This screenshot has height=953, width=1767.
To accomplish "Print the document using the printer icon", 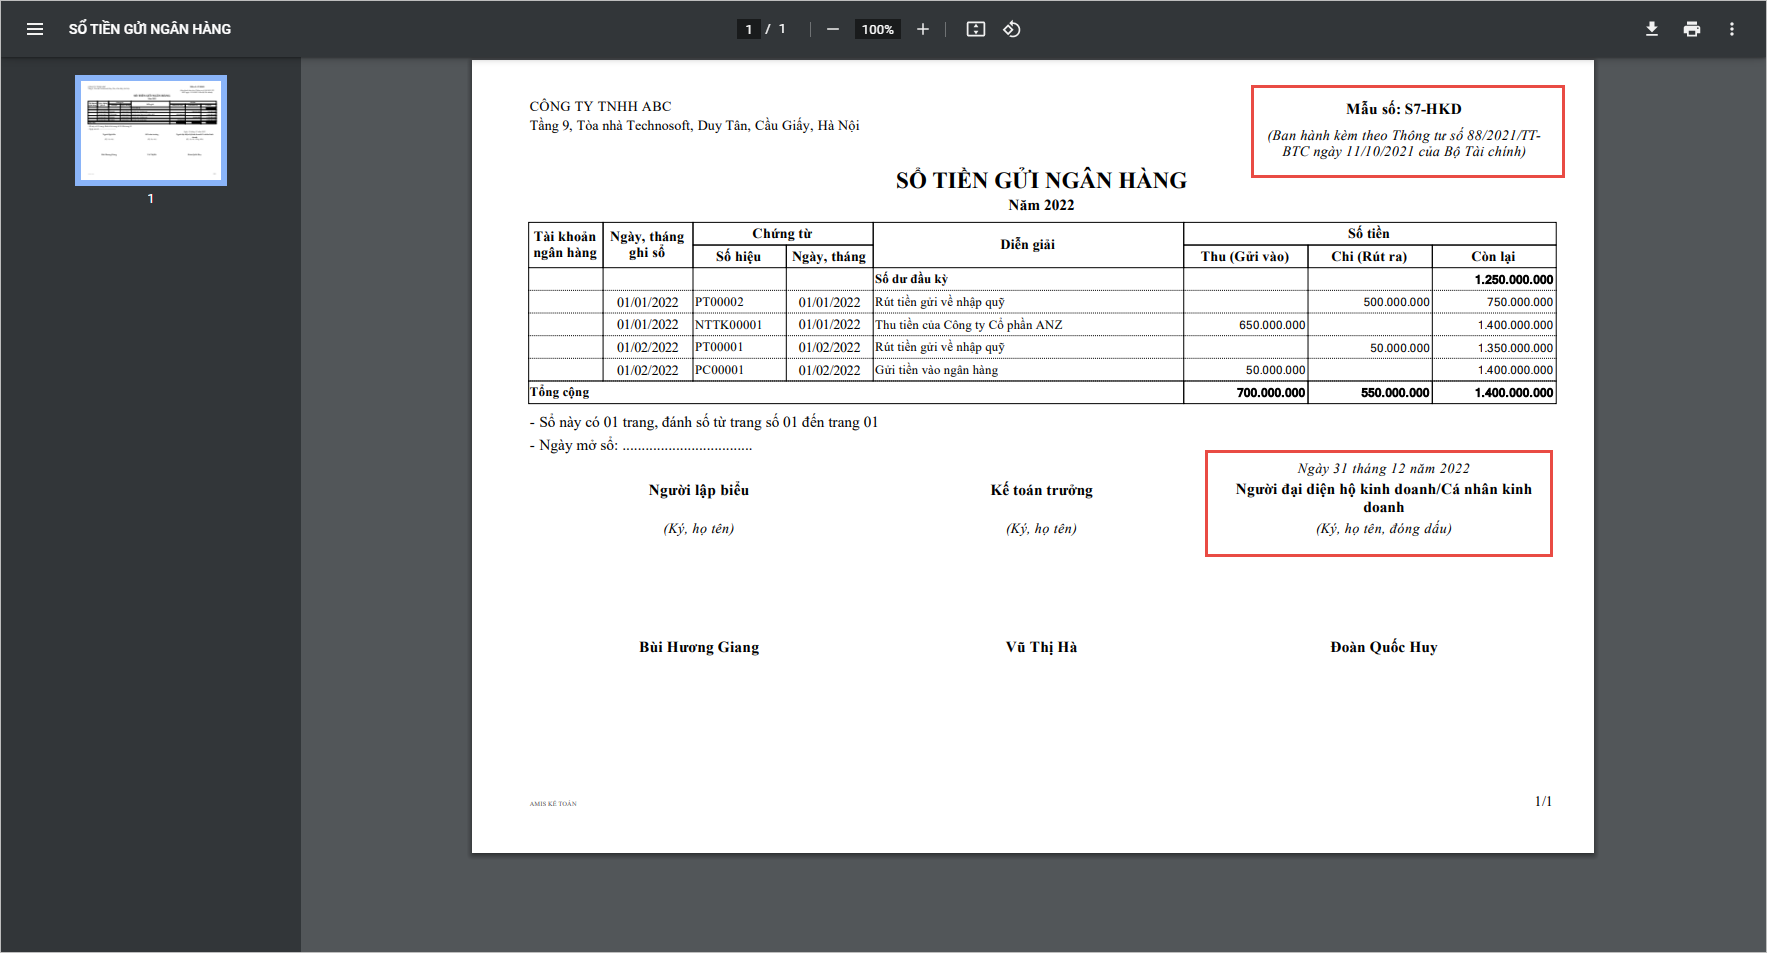I will pos(1692,29).
